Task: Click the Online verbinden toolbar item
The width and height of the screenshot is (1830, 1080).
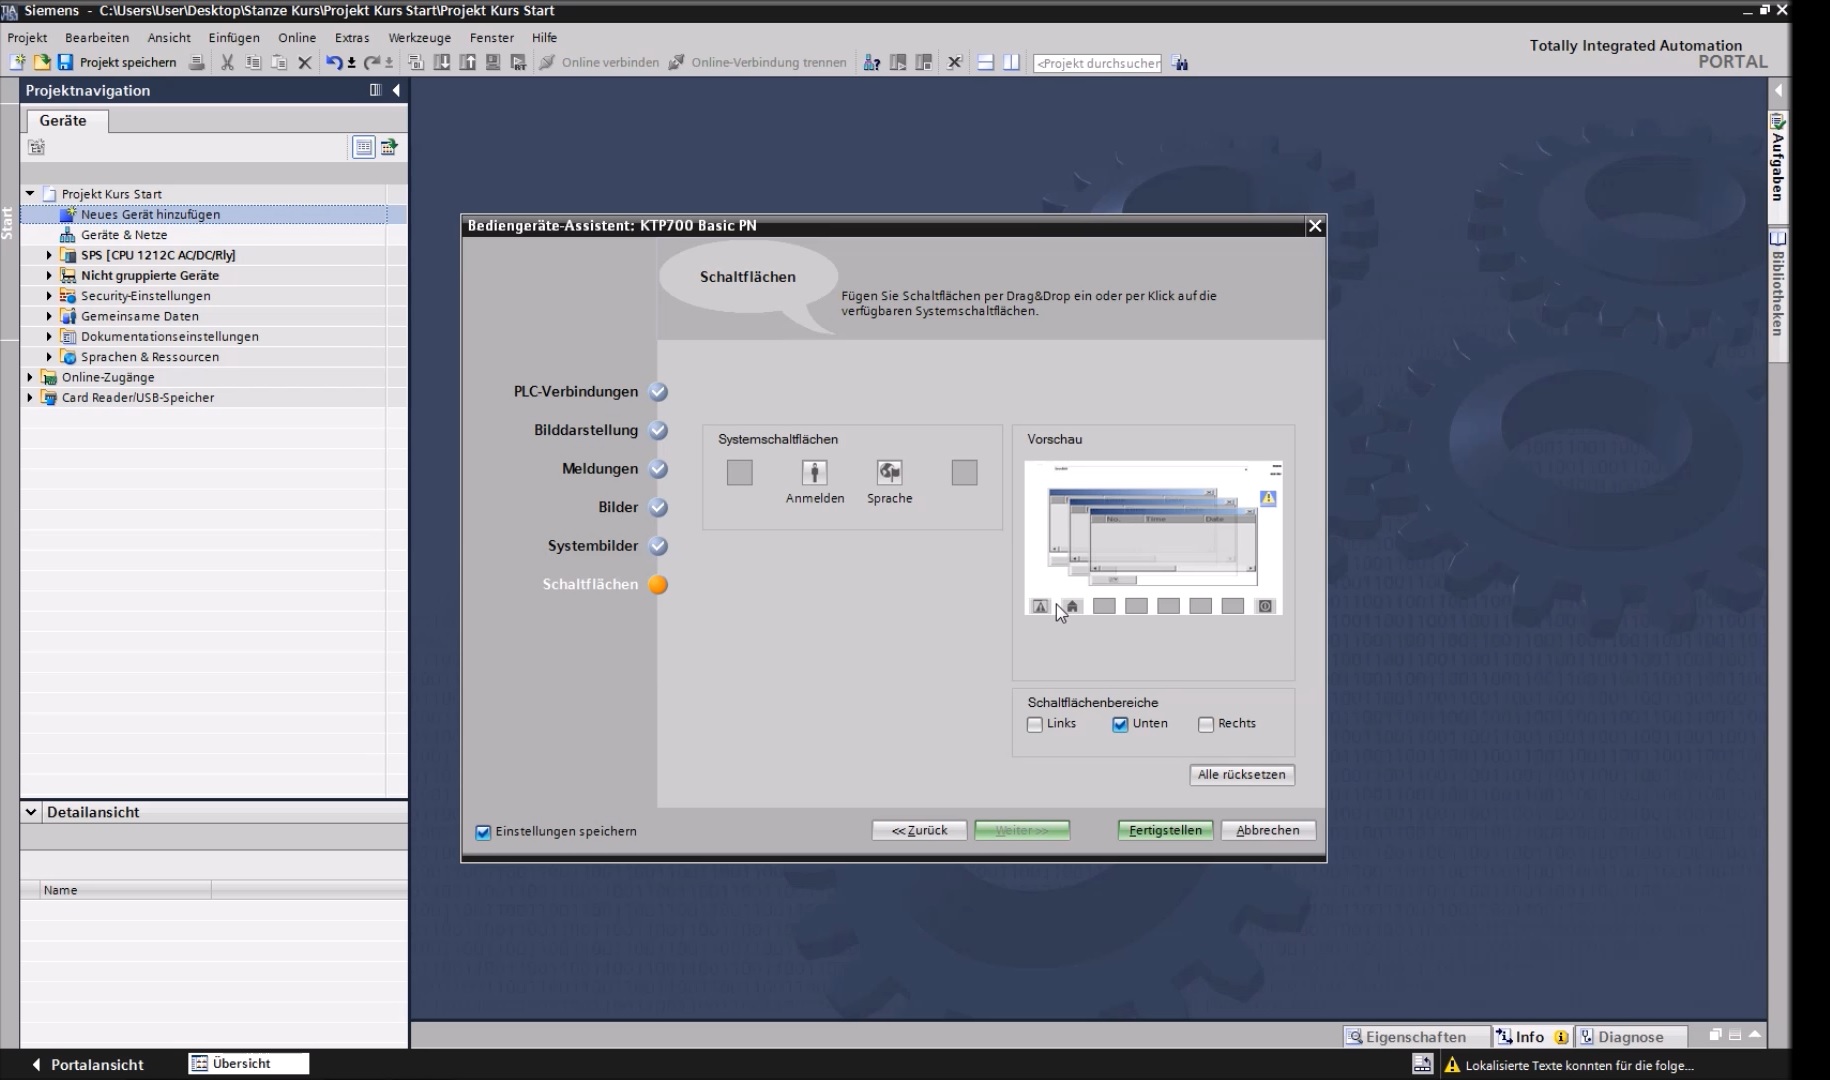Action: coord(599,62)
